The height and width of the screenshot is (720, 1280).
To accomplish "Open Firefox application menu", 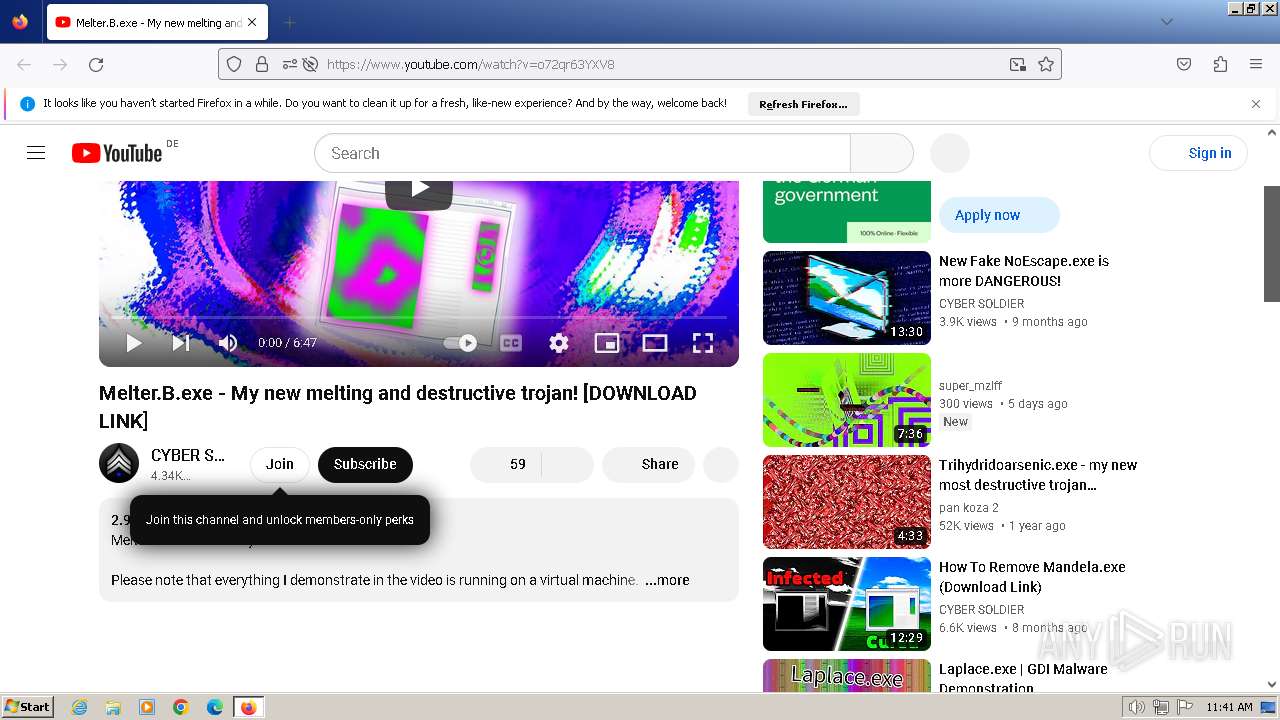I will (1256, 64).
